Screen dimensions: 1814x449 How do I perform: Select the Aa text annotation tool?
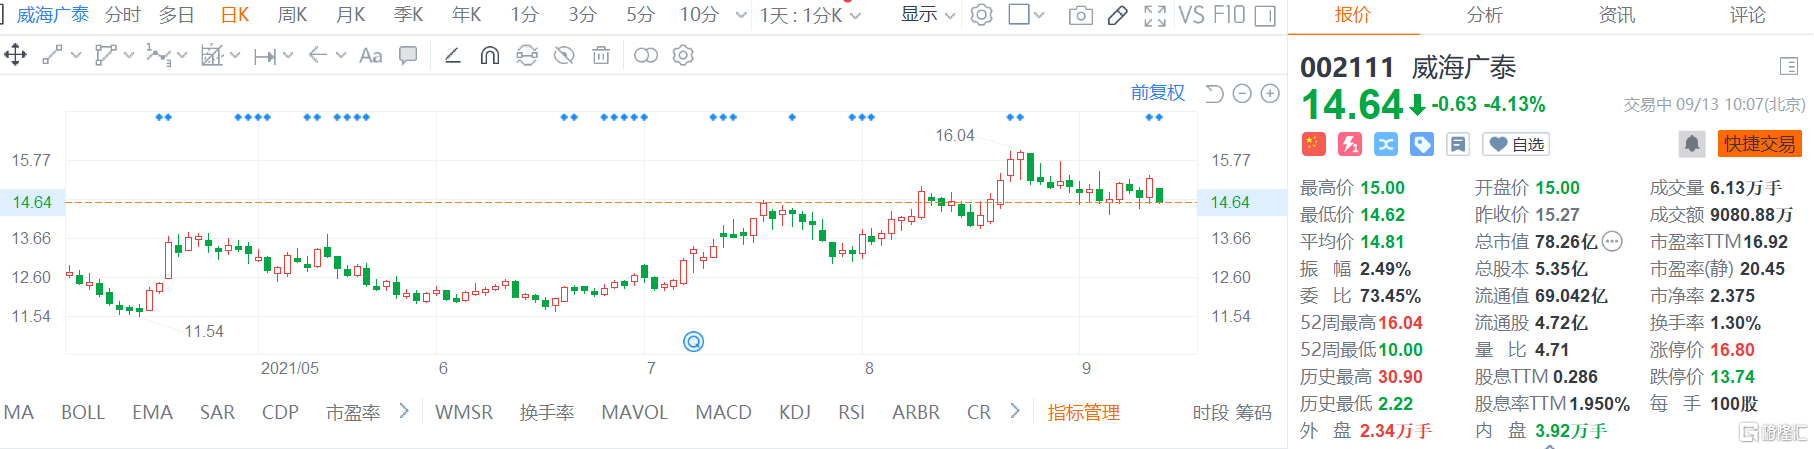(371, 55)
